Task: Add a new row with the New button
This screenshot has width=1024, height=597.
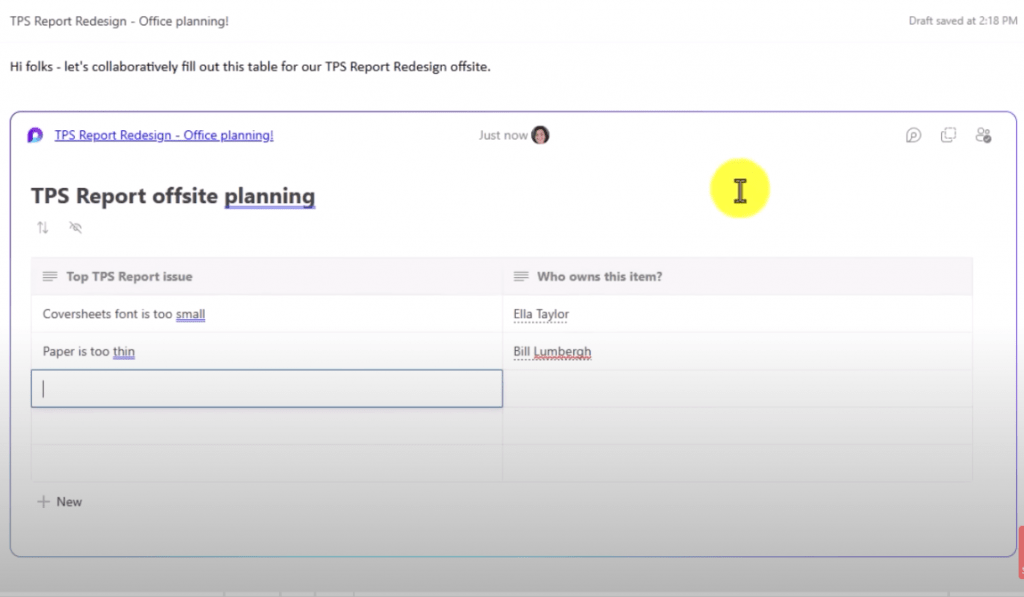Action: click(59, 502)
